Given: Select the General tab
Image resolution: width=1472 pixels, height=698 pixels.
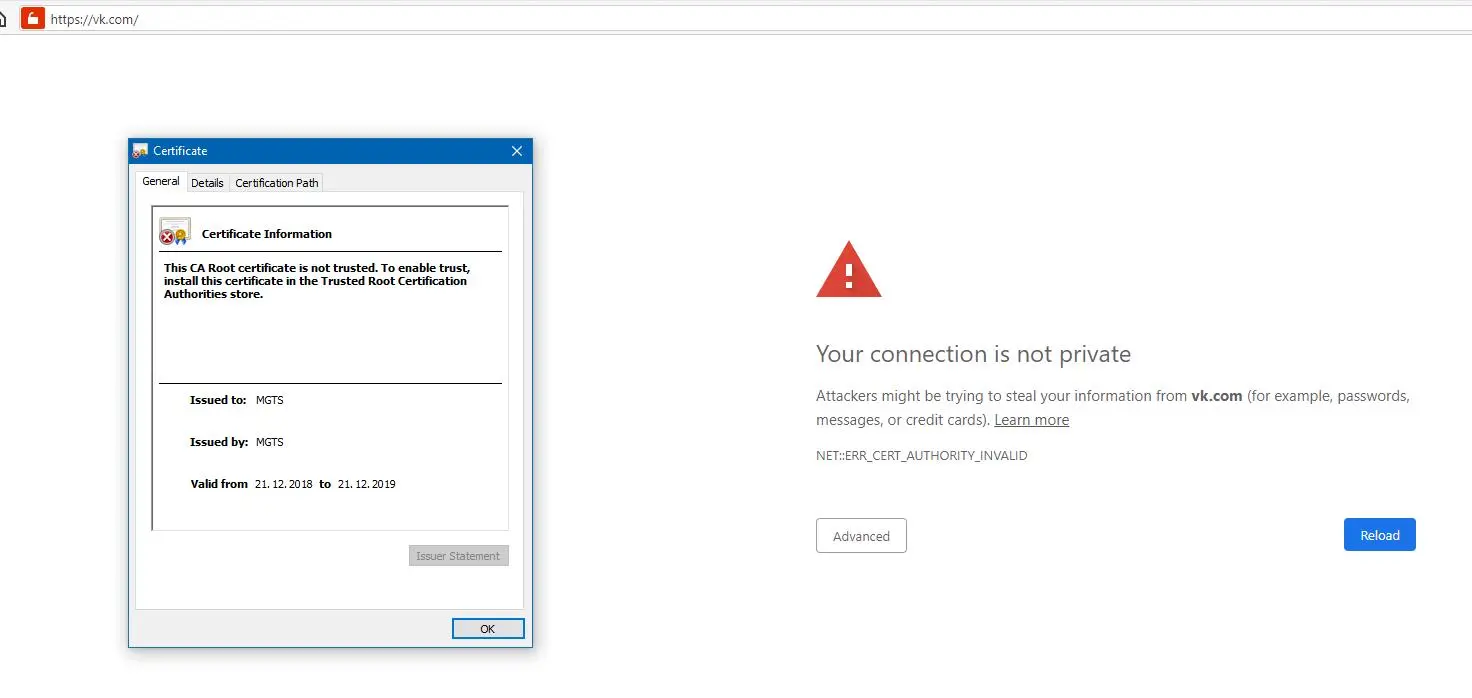Looking at the screenshot, I should coord(161,181).
